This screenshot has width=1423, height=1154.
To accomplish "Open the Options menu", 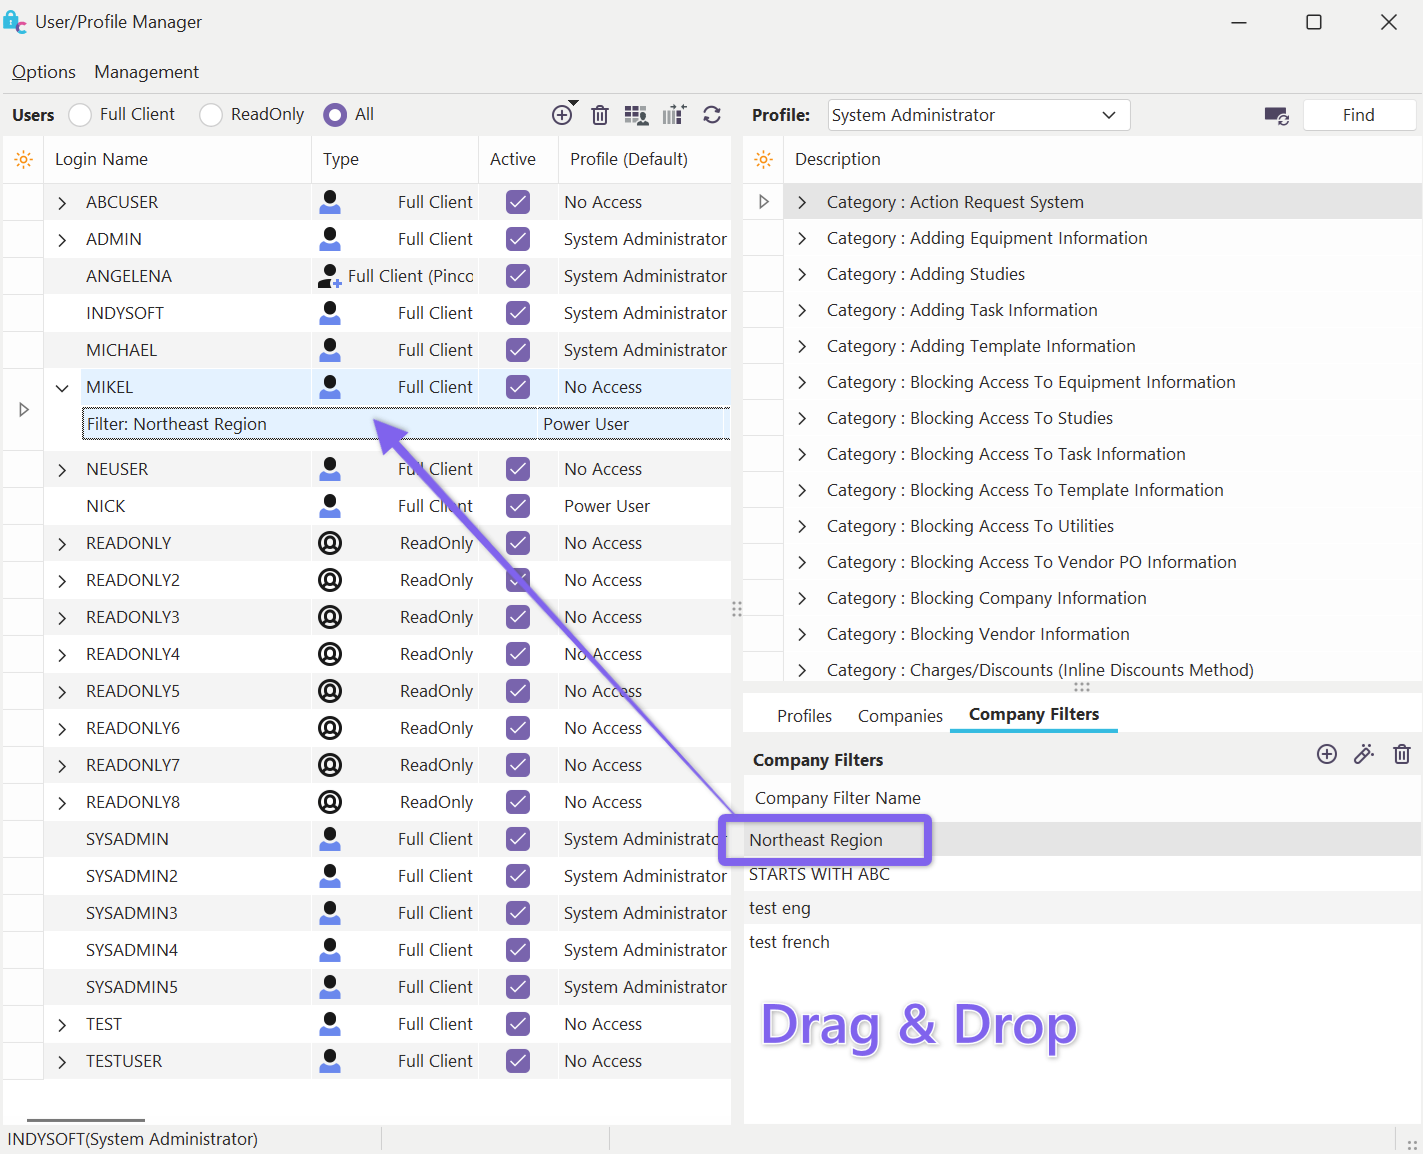I will (44, 72).
